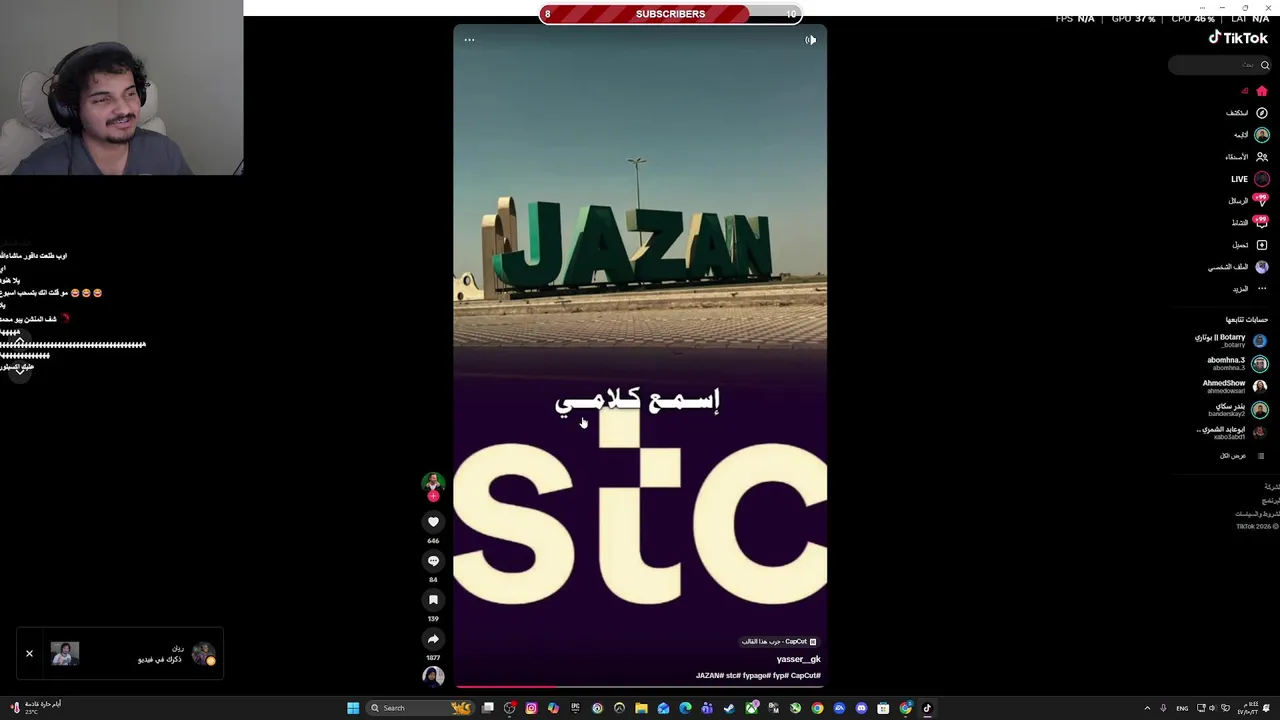
Task: Open the Explore compass icon
Action: click(x=1262, y=113)
